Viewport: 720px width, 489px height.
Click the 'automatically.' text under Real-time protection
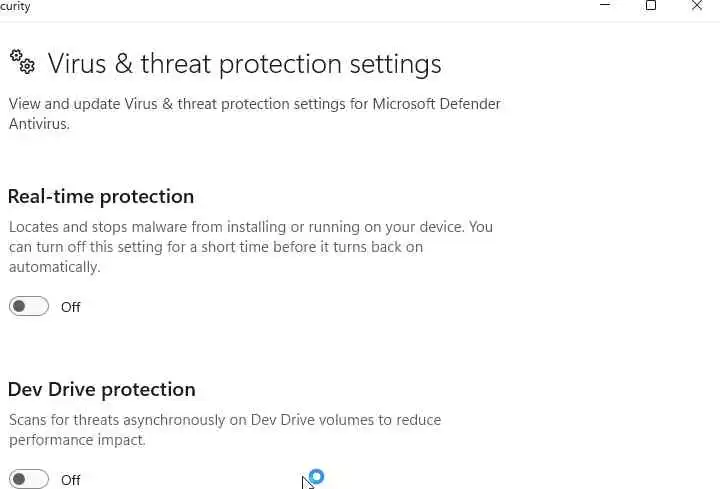(x=54, y=267)
